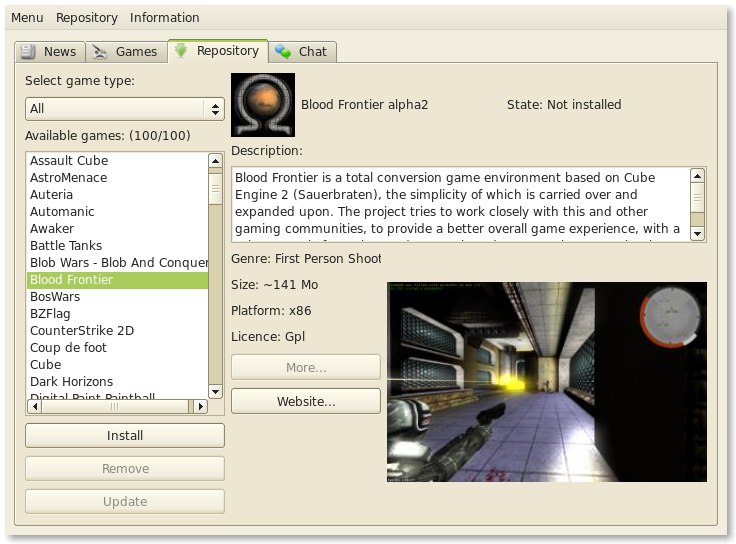Click 'Available games: (100/100)' label

[108, 136]
